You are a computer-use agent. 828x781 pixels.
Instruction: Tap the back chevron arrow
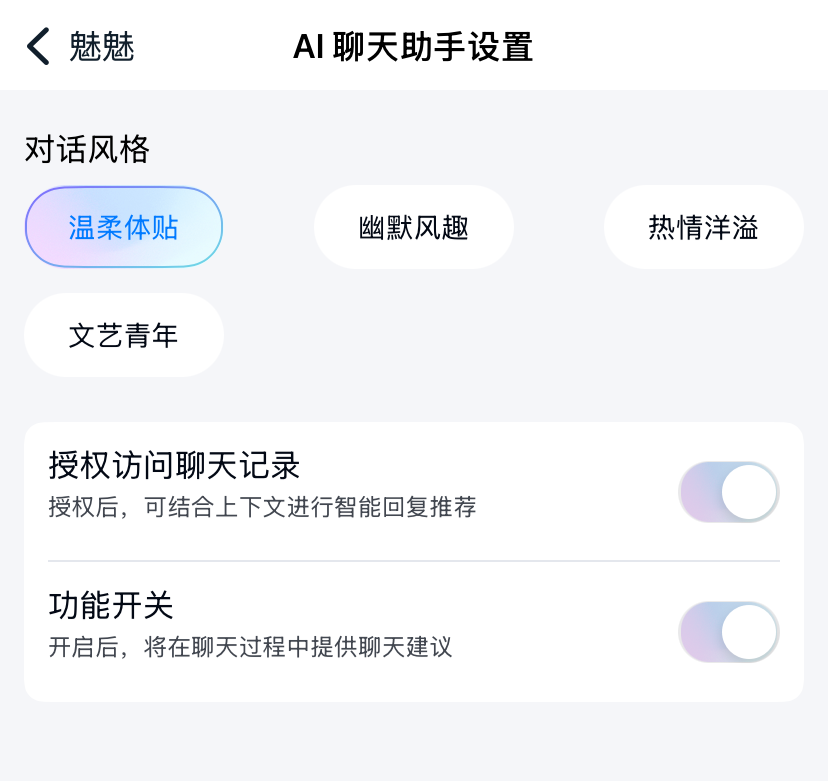[38, 47]
